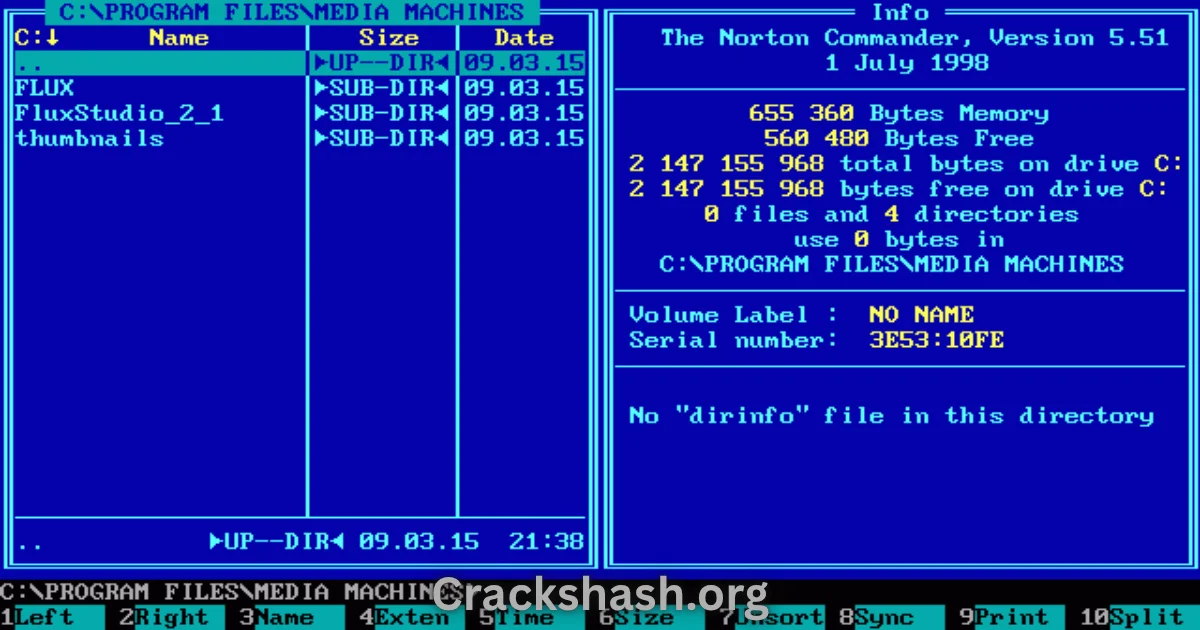Screen dimensions: 1200x630
Task: Choose 7Unsort in the function key bar
Action: (771, 618)
